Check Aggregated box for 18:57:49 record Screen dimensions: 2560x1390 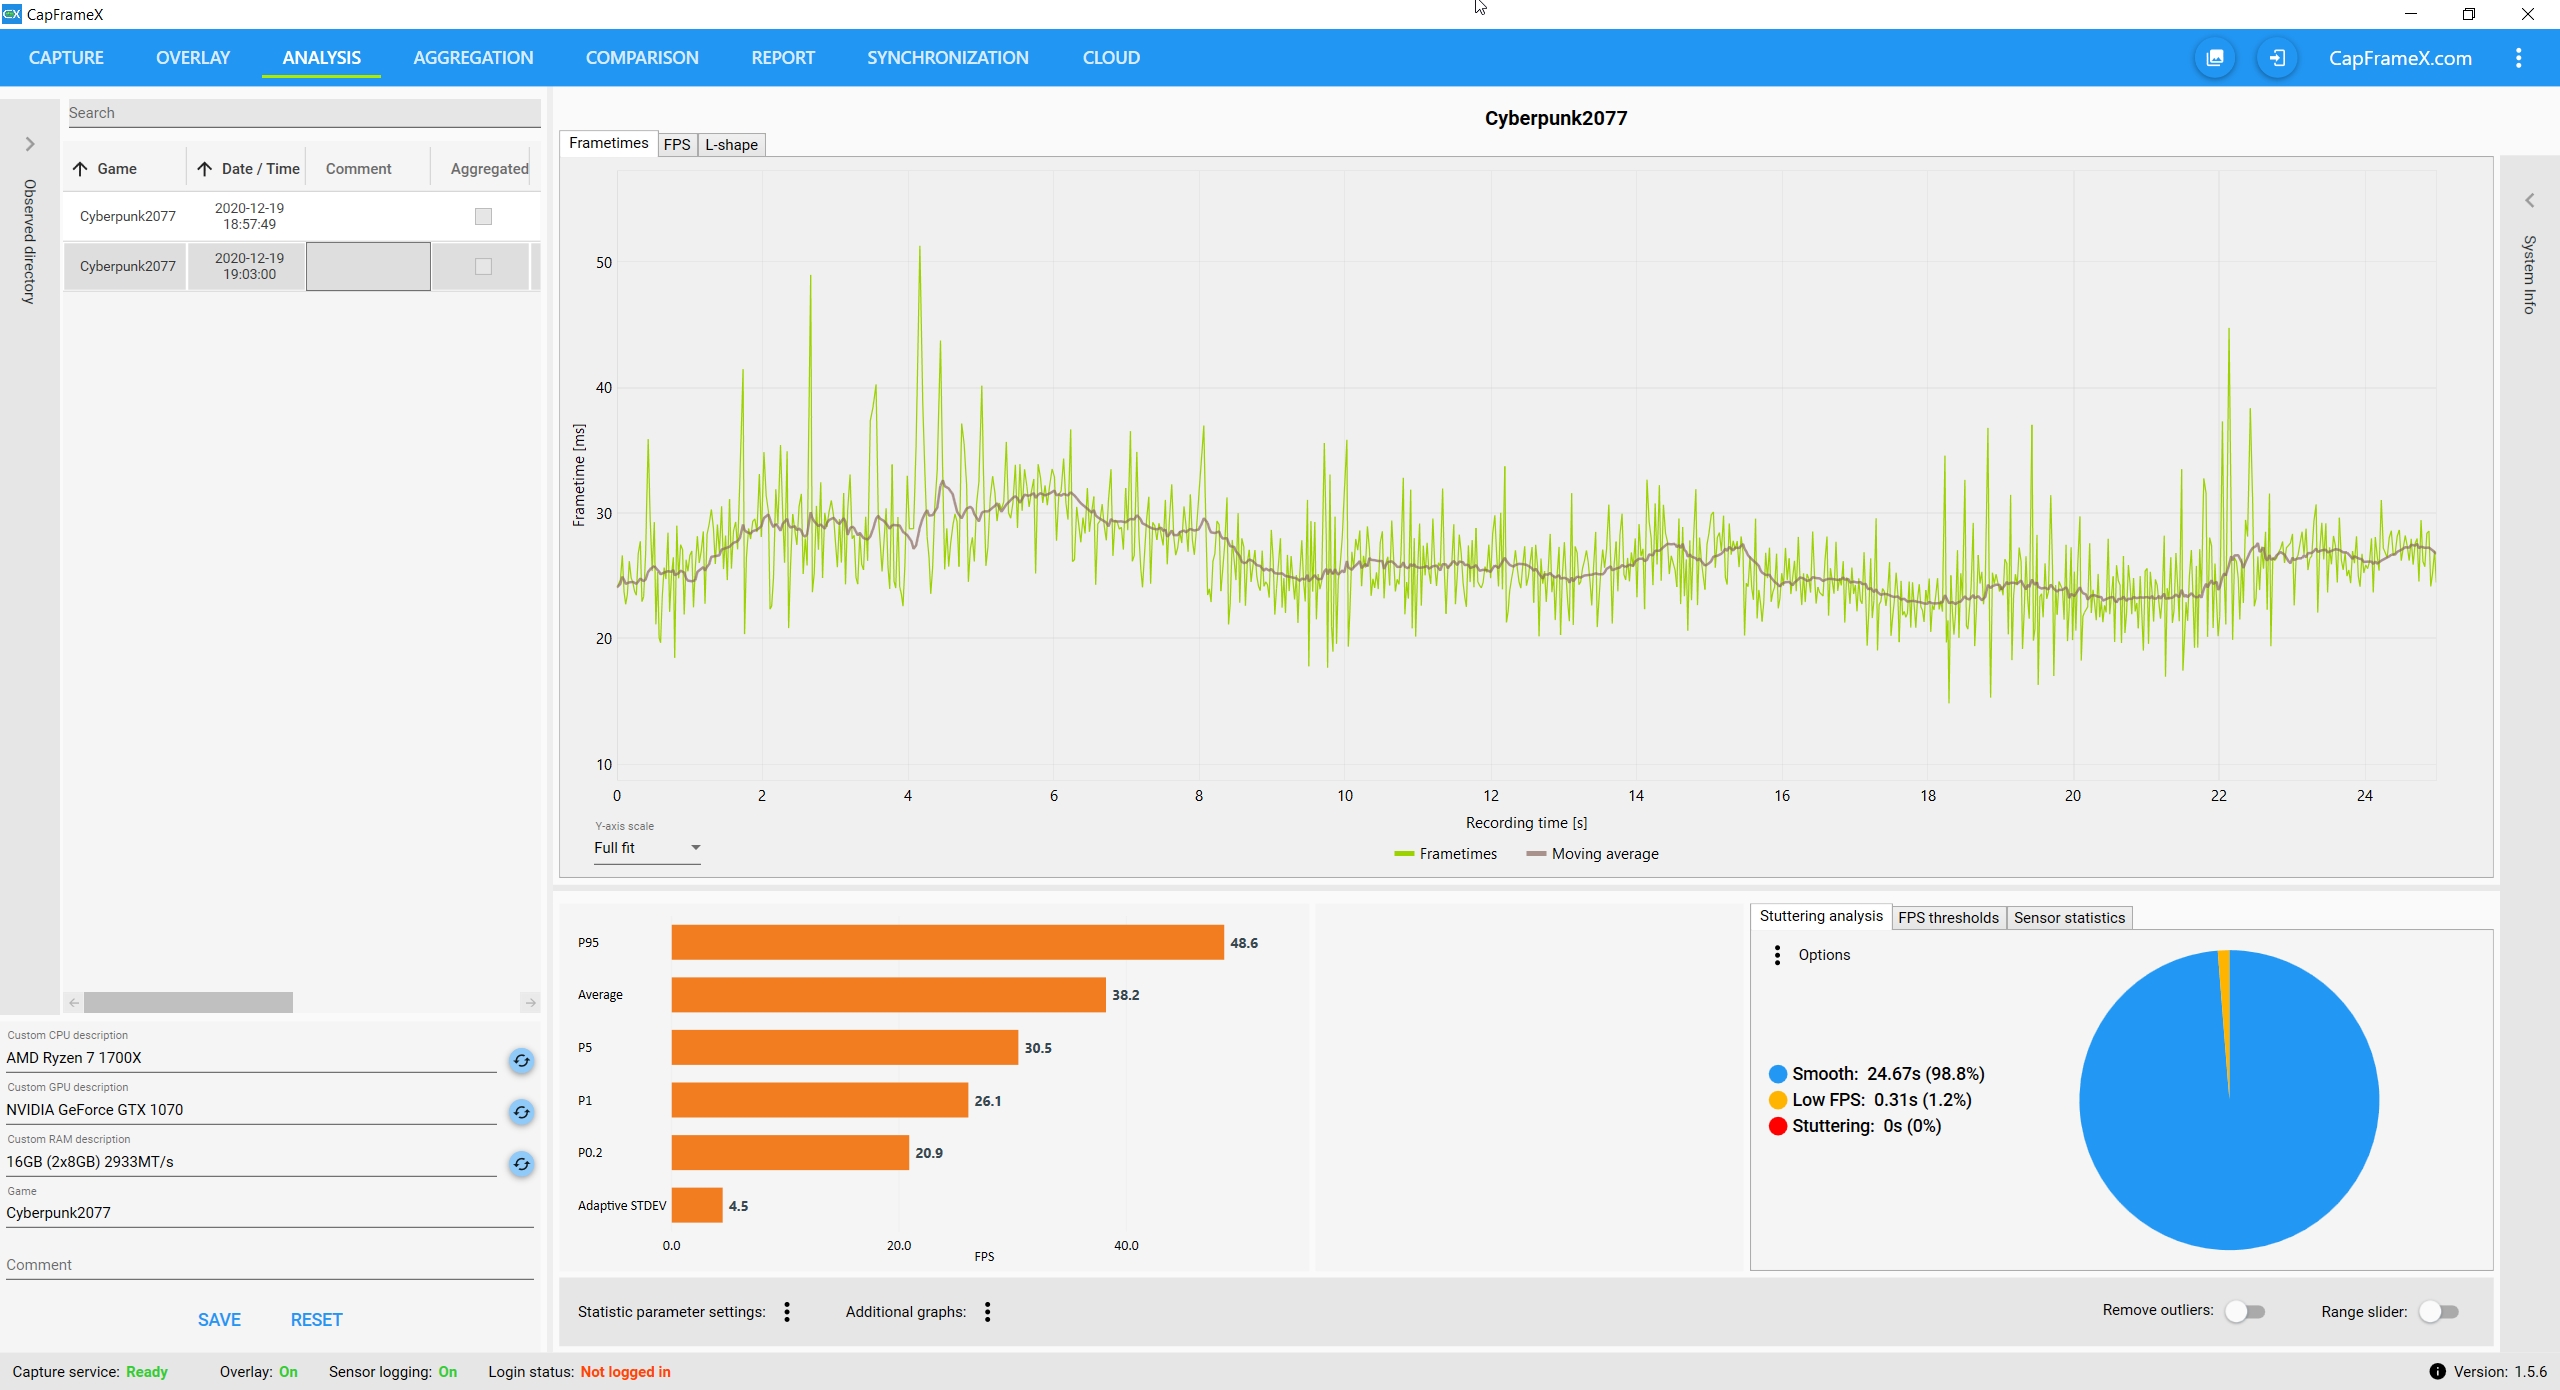tap(483, 216)
